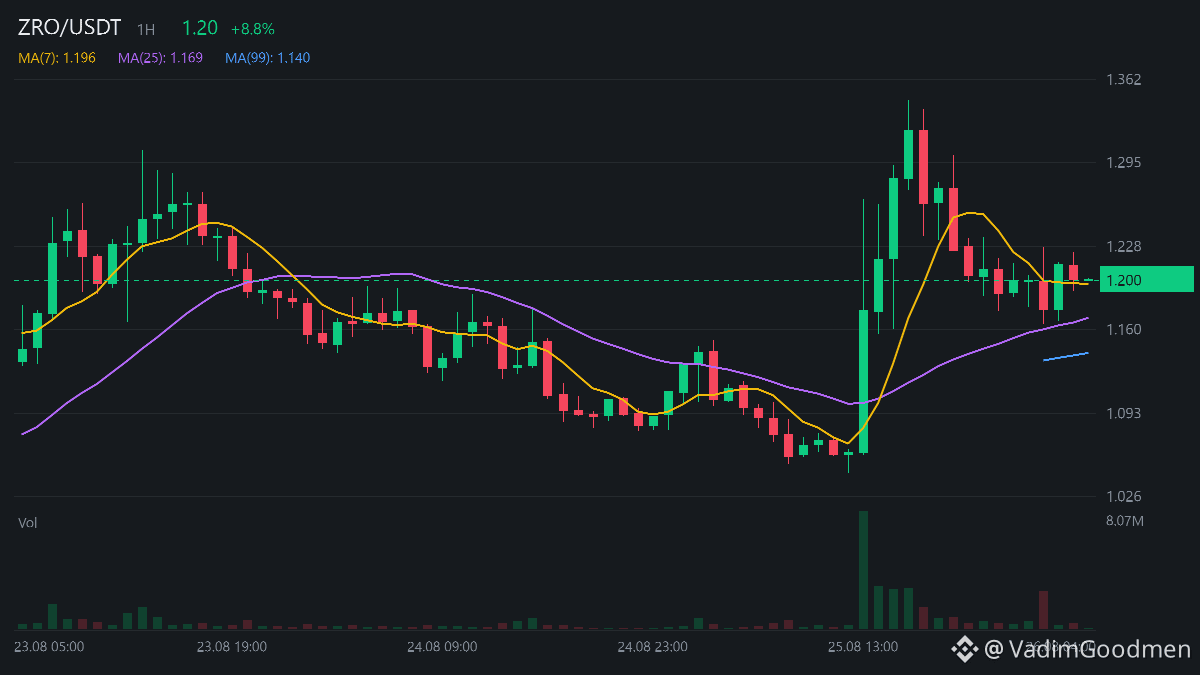Select the MA(25): 1.169 indicator label
This screenshot has height=675, width=1200.
[160, 58]
